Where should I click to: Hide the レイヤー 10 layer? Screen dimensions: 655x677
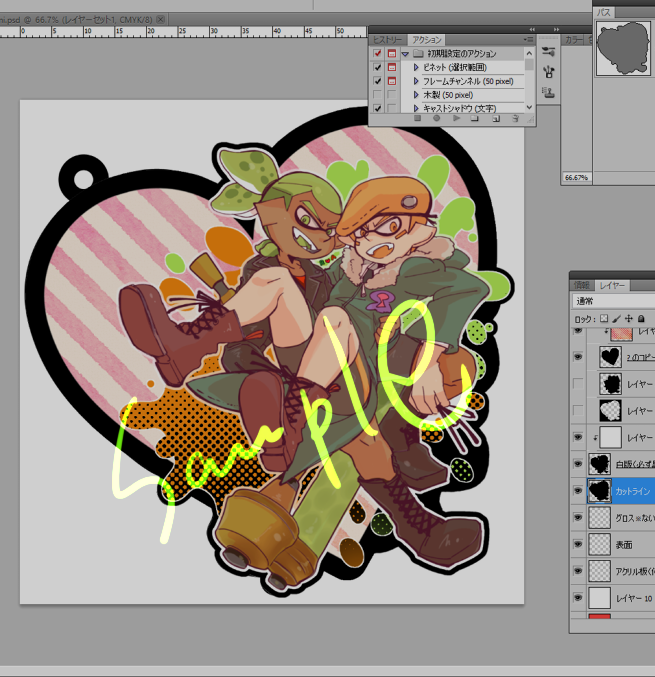(578, 598)
